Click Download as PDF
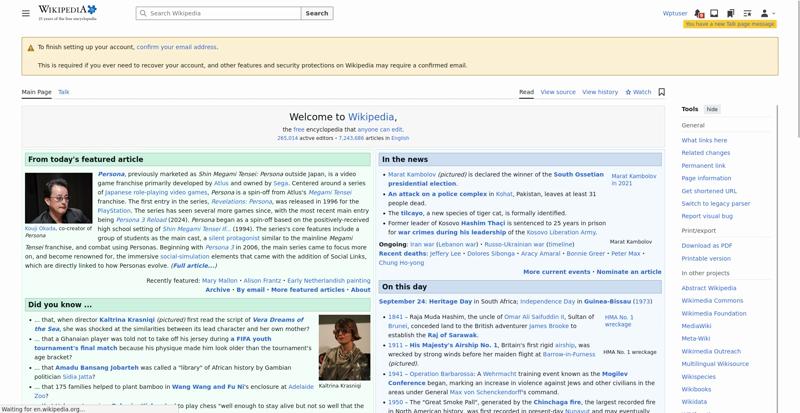Viewport: 800px width, 413px height. (x=707, y=246)
